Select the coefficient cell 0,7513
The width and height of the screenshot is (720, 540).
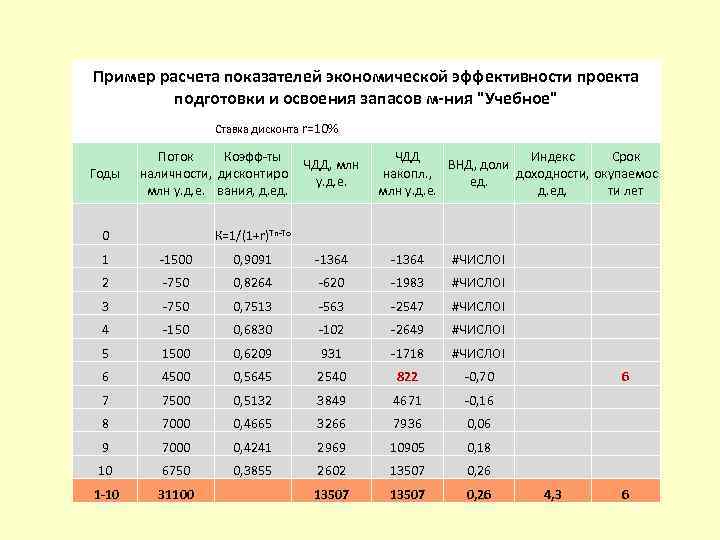pos(253,306)
